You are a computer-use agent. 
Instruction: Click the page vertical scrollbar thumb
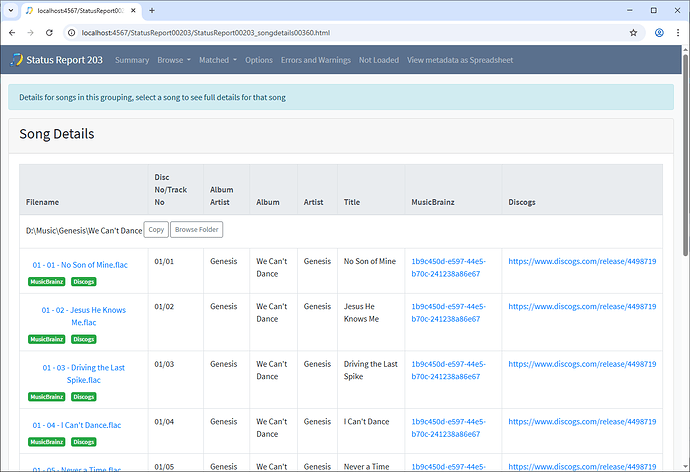(685, 155)
